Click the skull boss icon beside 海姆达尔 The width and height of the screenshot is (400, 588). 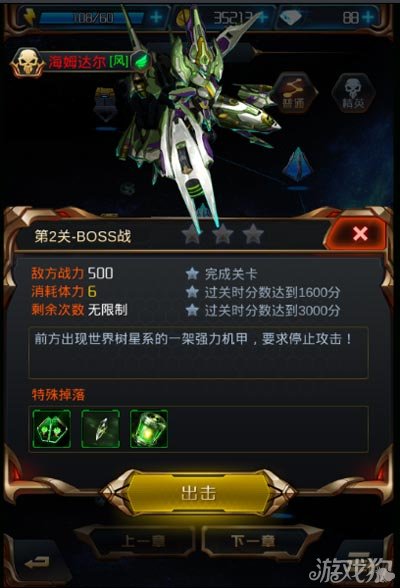tap(27, 63)
